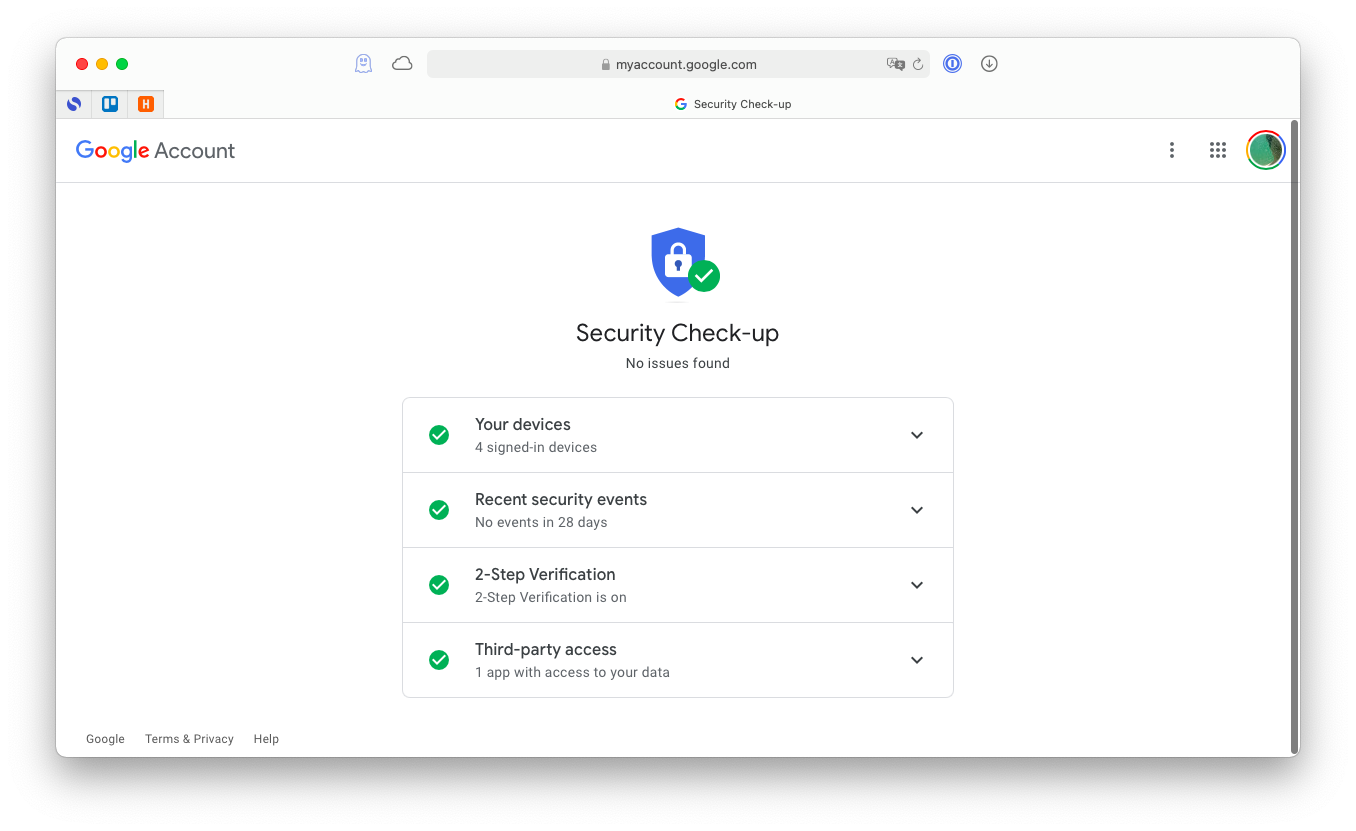The height and width of the screenshot is (831, 1356).
Task: Select the Security Check-up tab
Action: pos(732,104)
